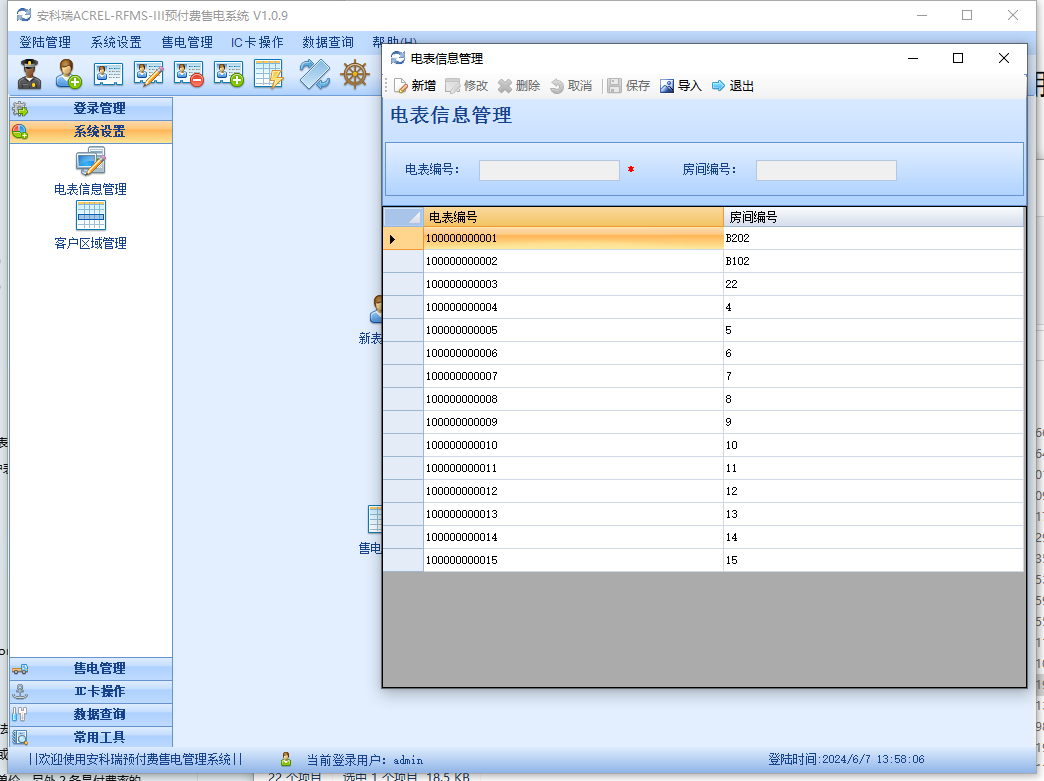Click the ID card with red minus icon

(189, 75)
